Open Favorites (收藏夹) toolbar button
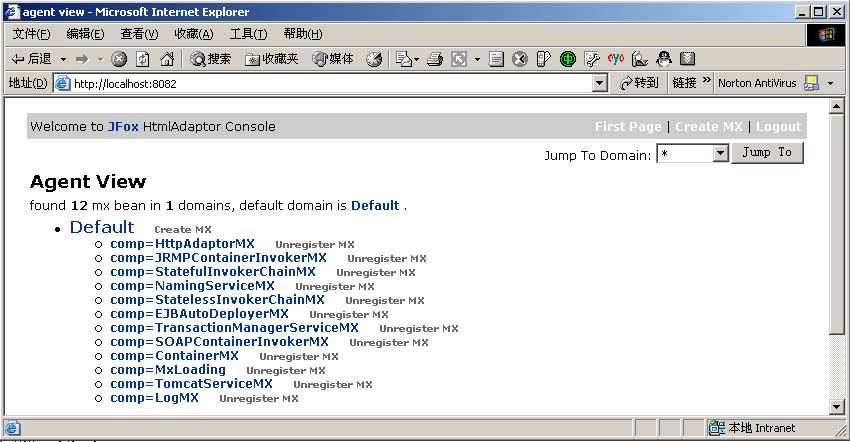 [272, 59]
